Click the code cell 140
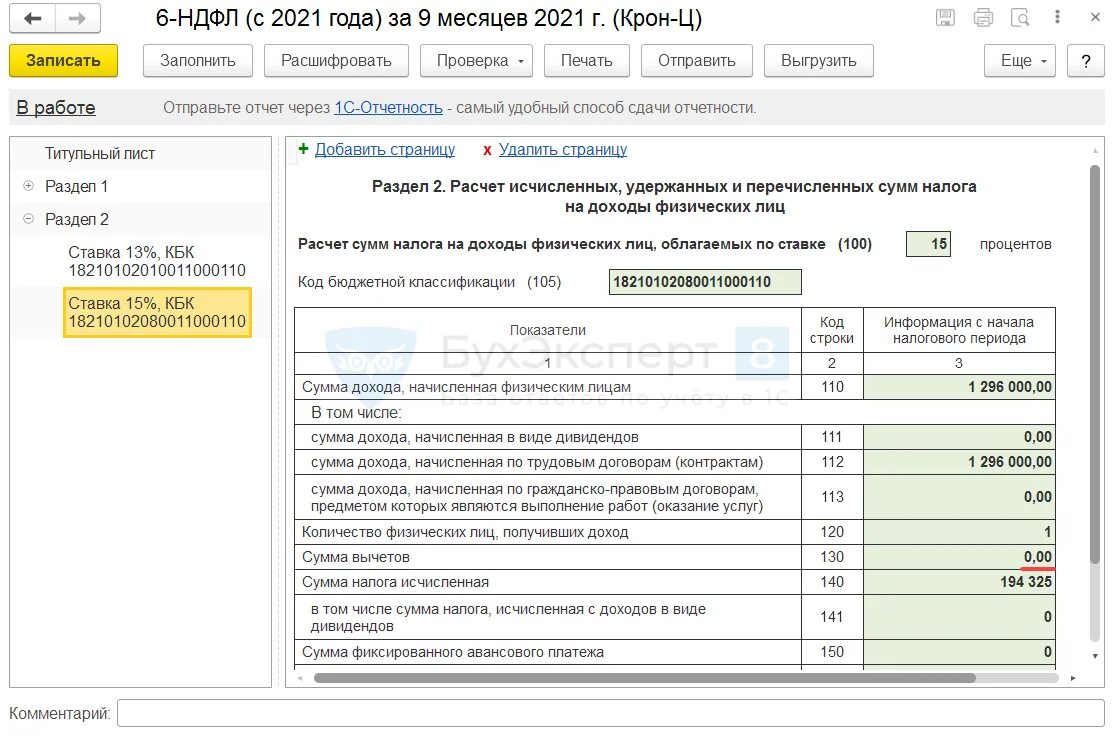The image size is (1115, 736). tap(832, 582)
